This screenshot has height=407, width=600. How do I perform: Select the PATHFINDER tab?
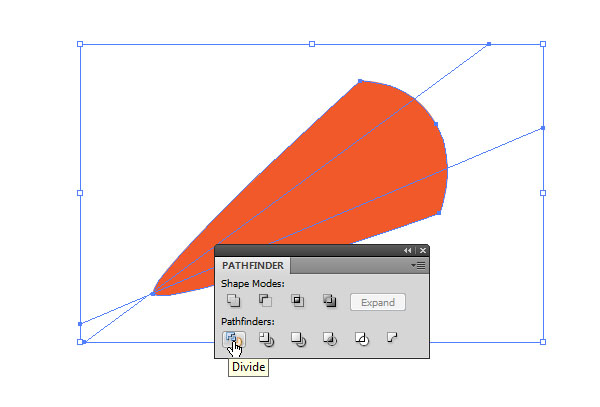pos(253,265)
